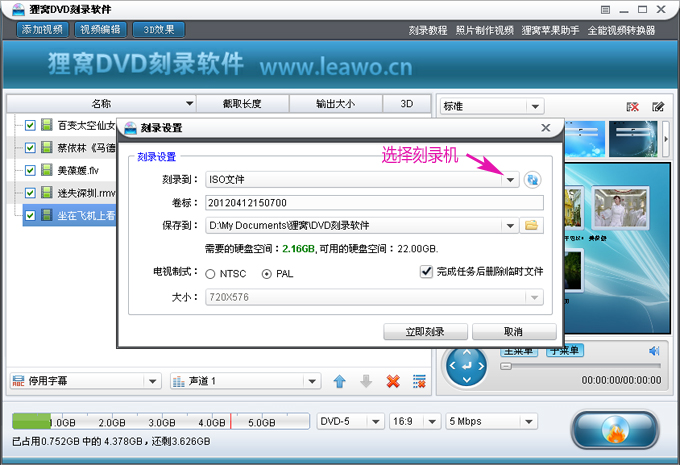Select the dark globe menu template thumbnail
Image resolution: width=680 pixels, height=465 pixels.
pyautogui.click(x=634, y=138)
